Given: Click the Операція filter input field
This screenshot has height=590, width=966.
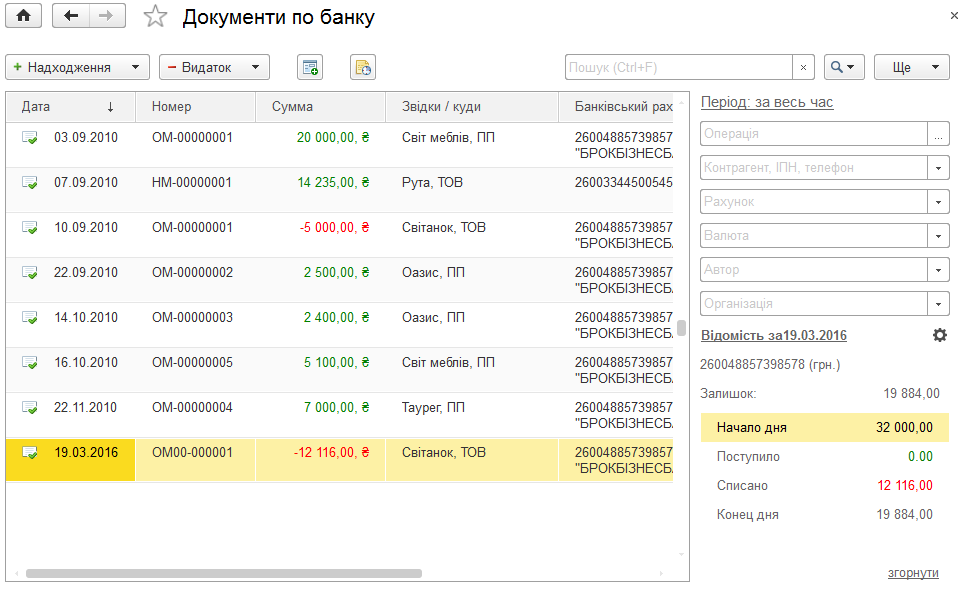Looking at the screenshot, I should (814, 134).
